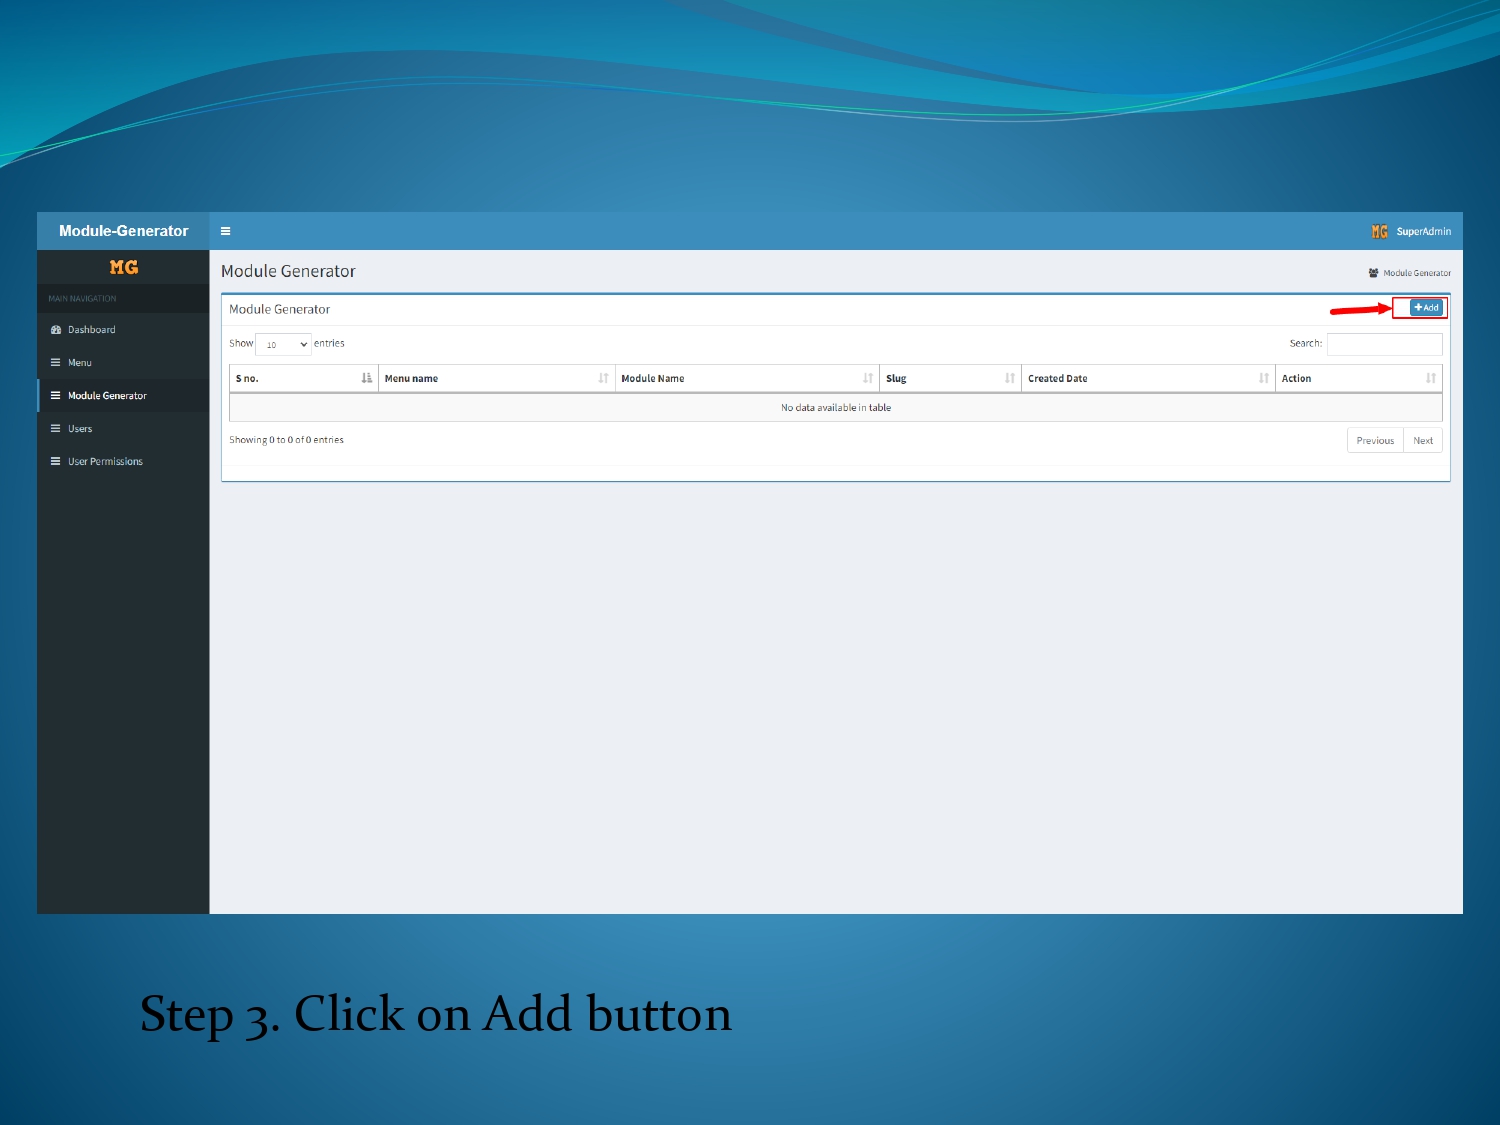Click inside the Search input field

coord(1385,343)
